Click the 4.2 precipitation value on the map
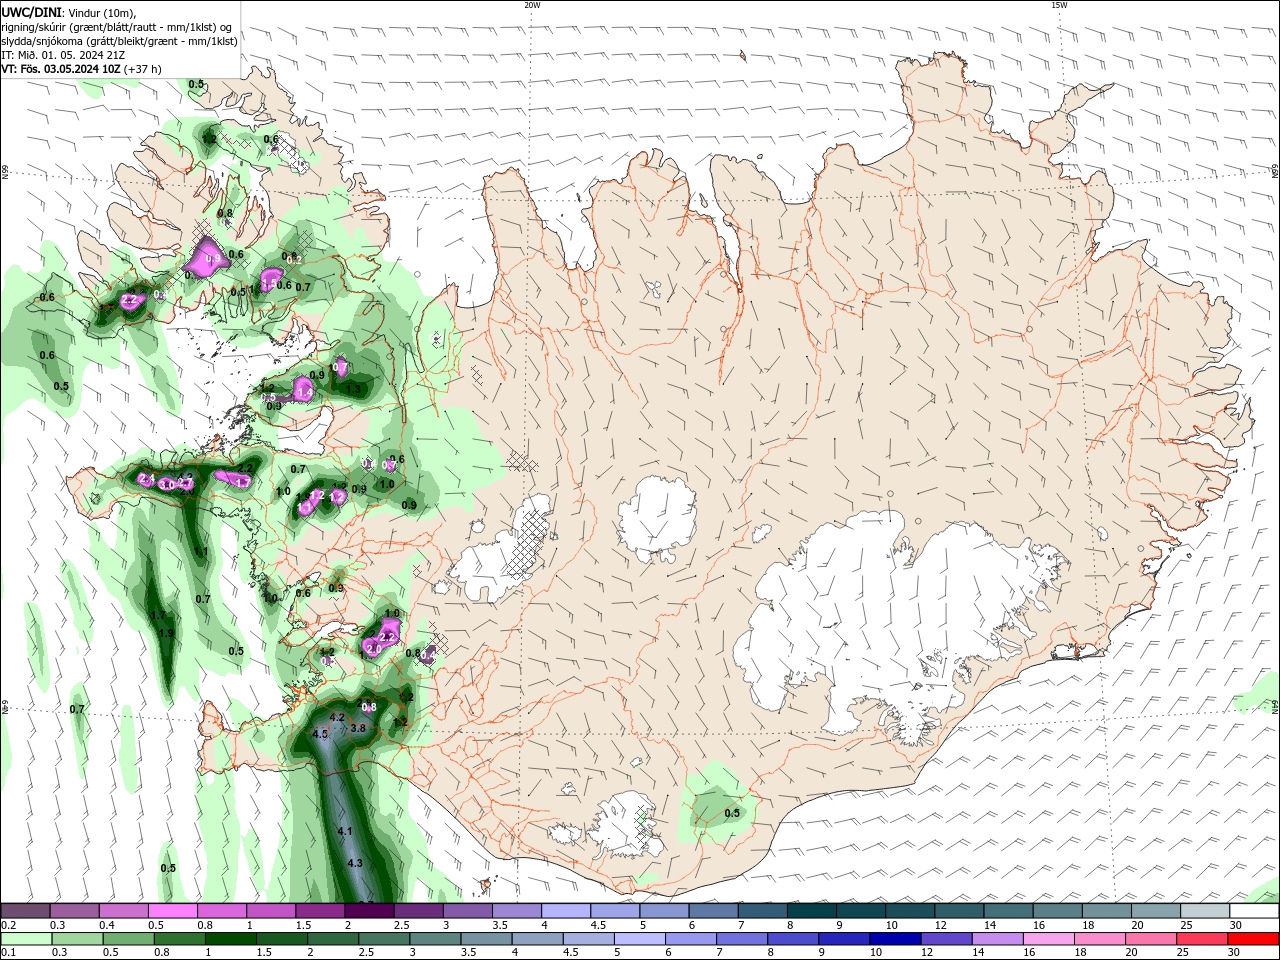The image size is (1280, 960). [x=337, y=717]
